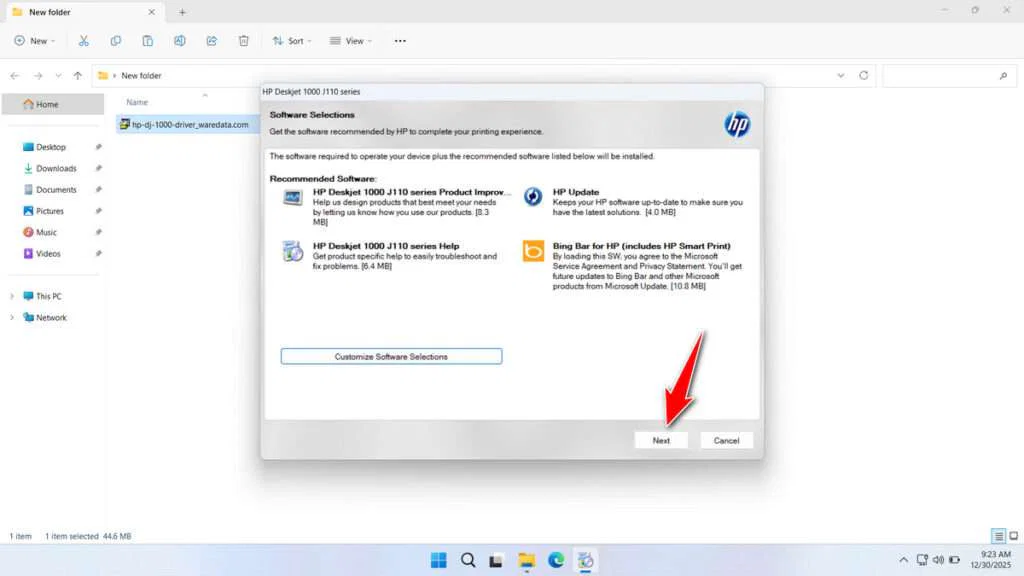This screenshot has height=576, width=1024.
Task: Open the View dropdown
Action: point(351,40)
